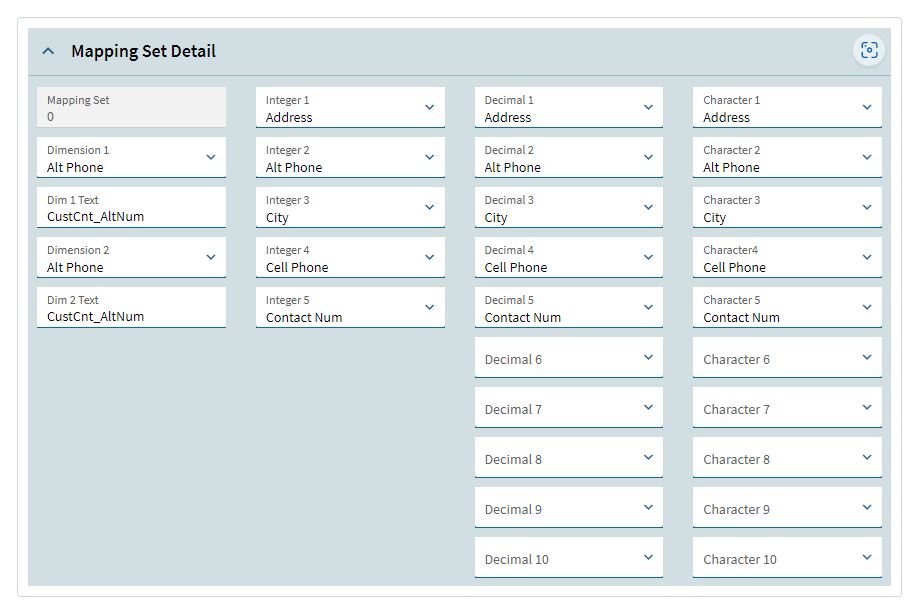
Task: Expand the Integer 1 Address dropdown
Action: click(350, 107)
